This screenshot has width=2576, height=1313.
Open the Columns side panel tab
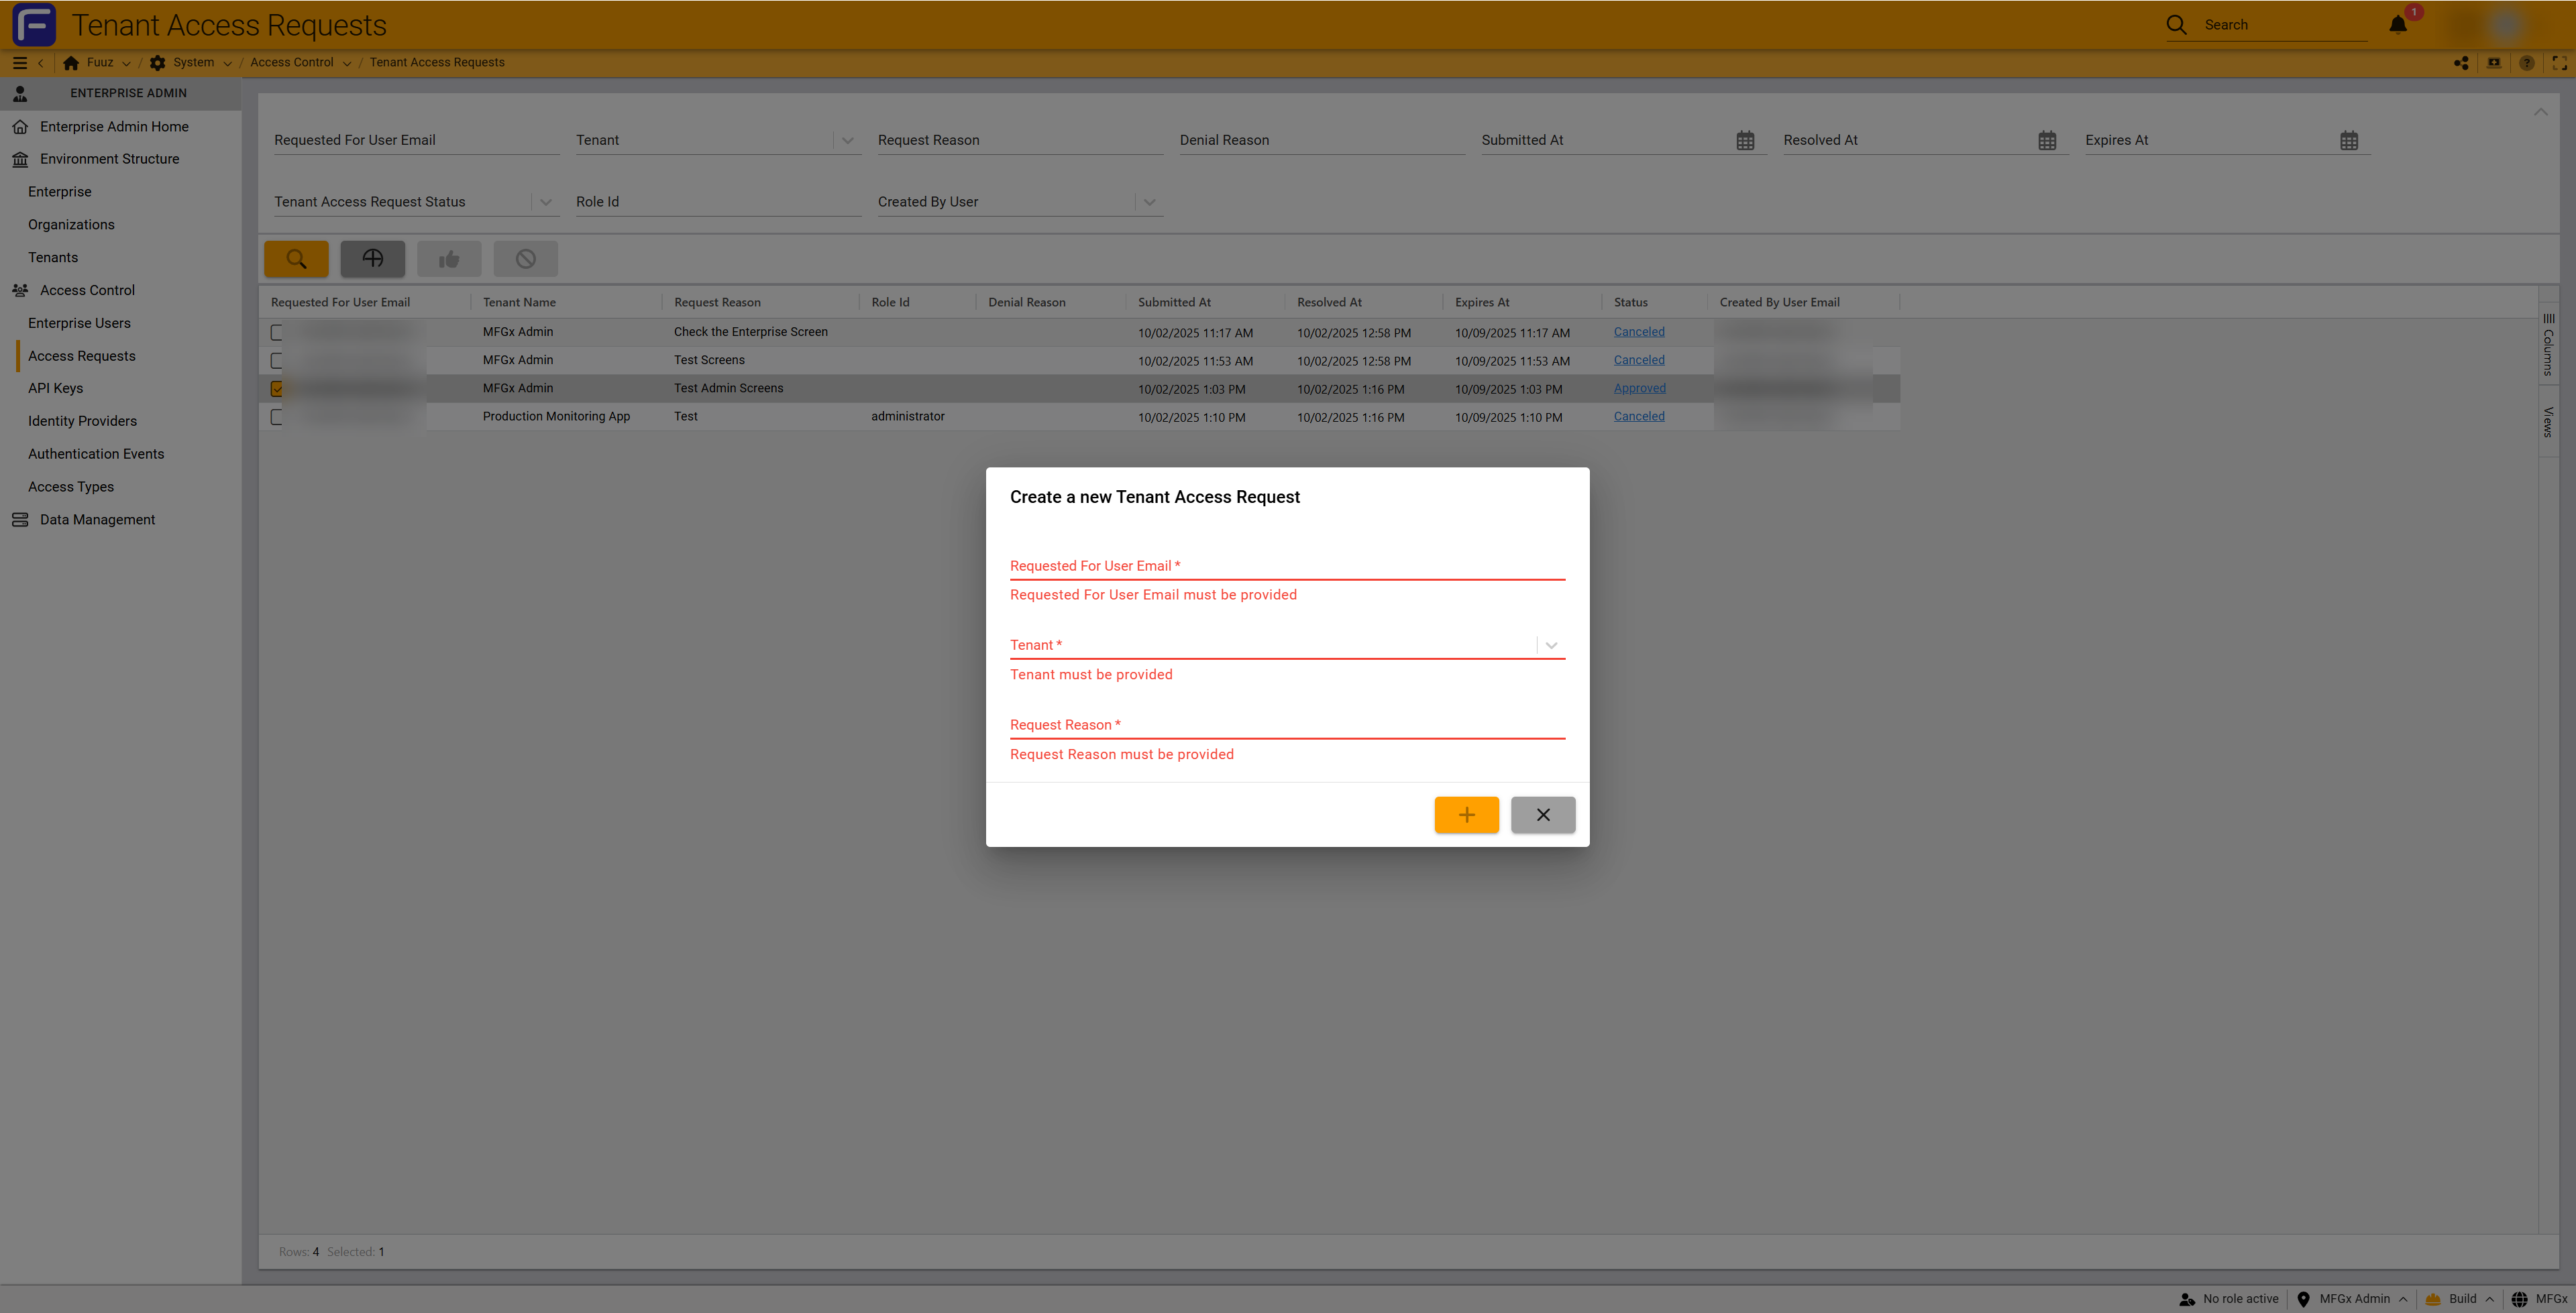click(2548, 345)
